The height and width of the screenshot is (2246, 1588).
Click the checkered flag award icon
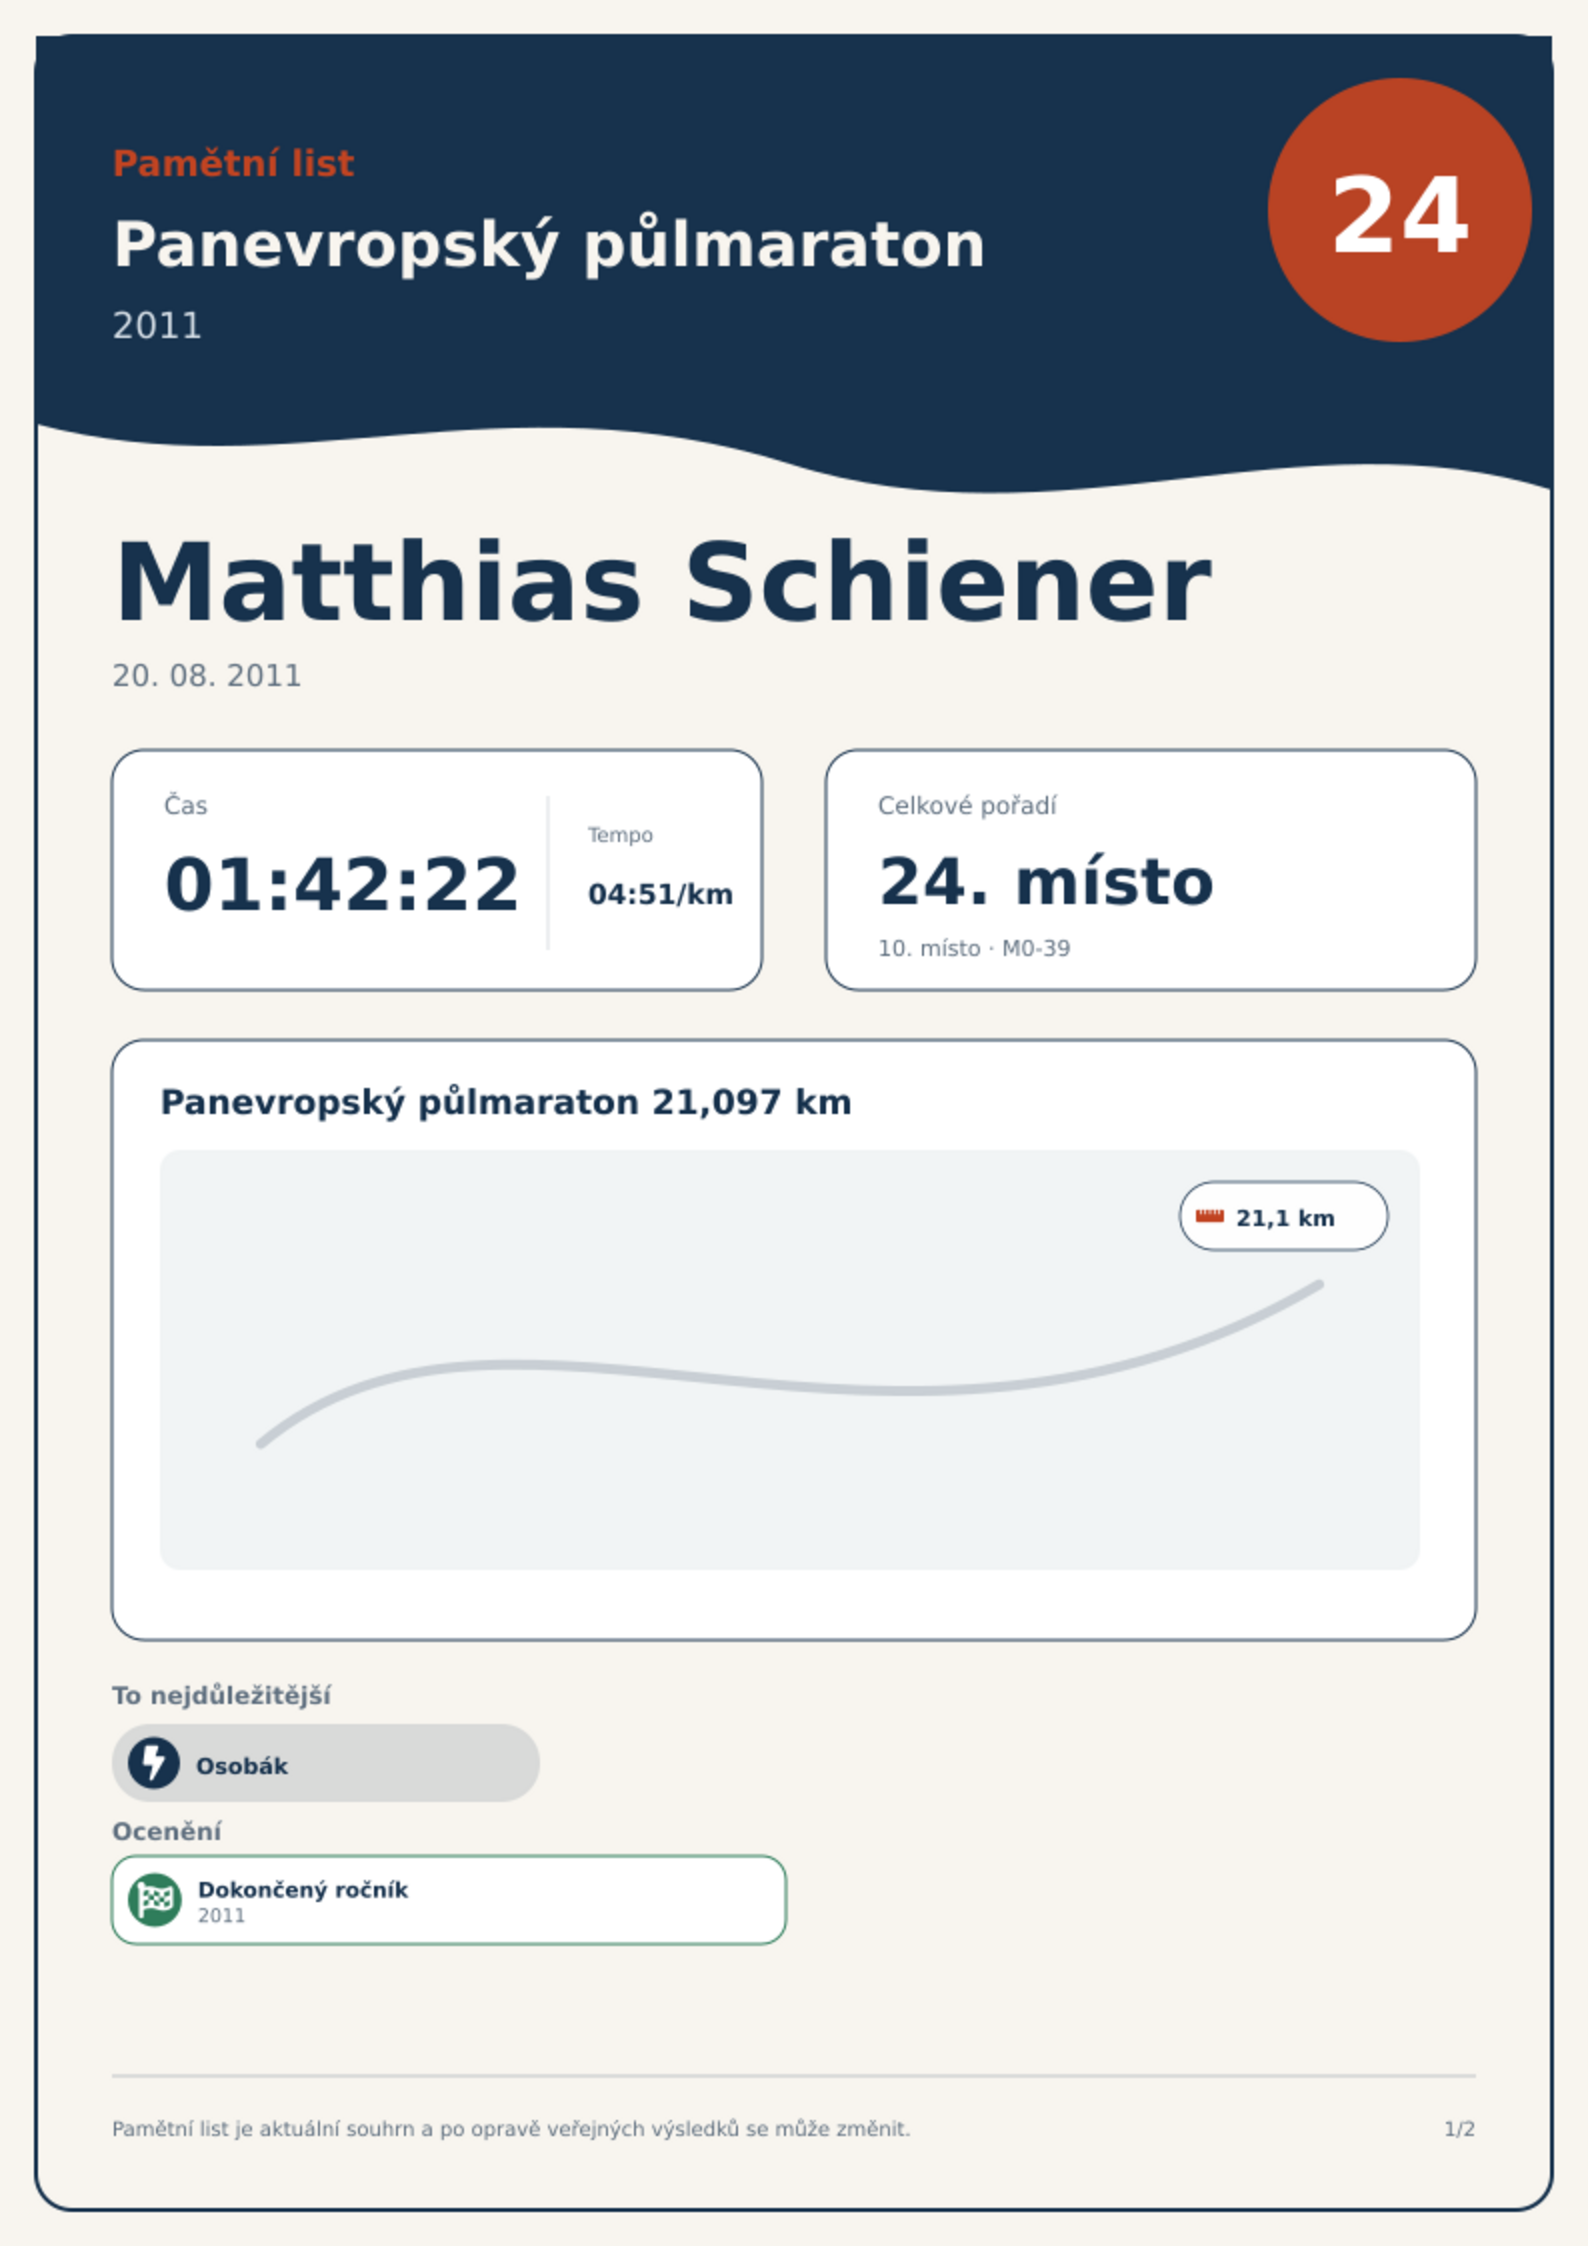point(155,1900)
